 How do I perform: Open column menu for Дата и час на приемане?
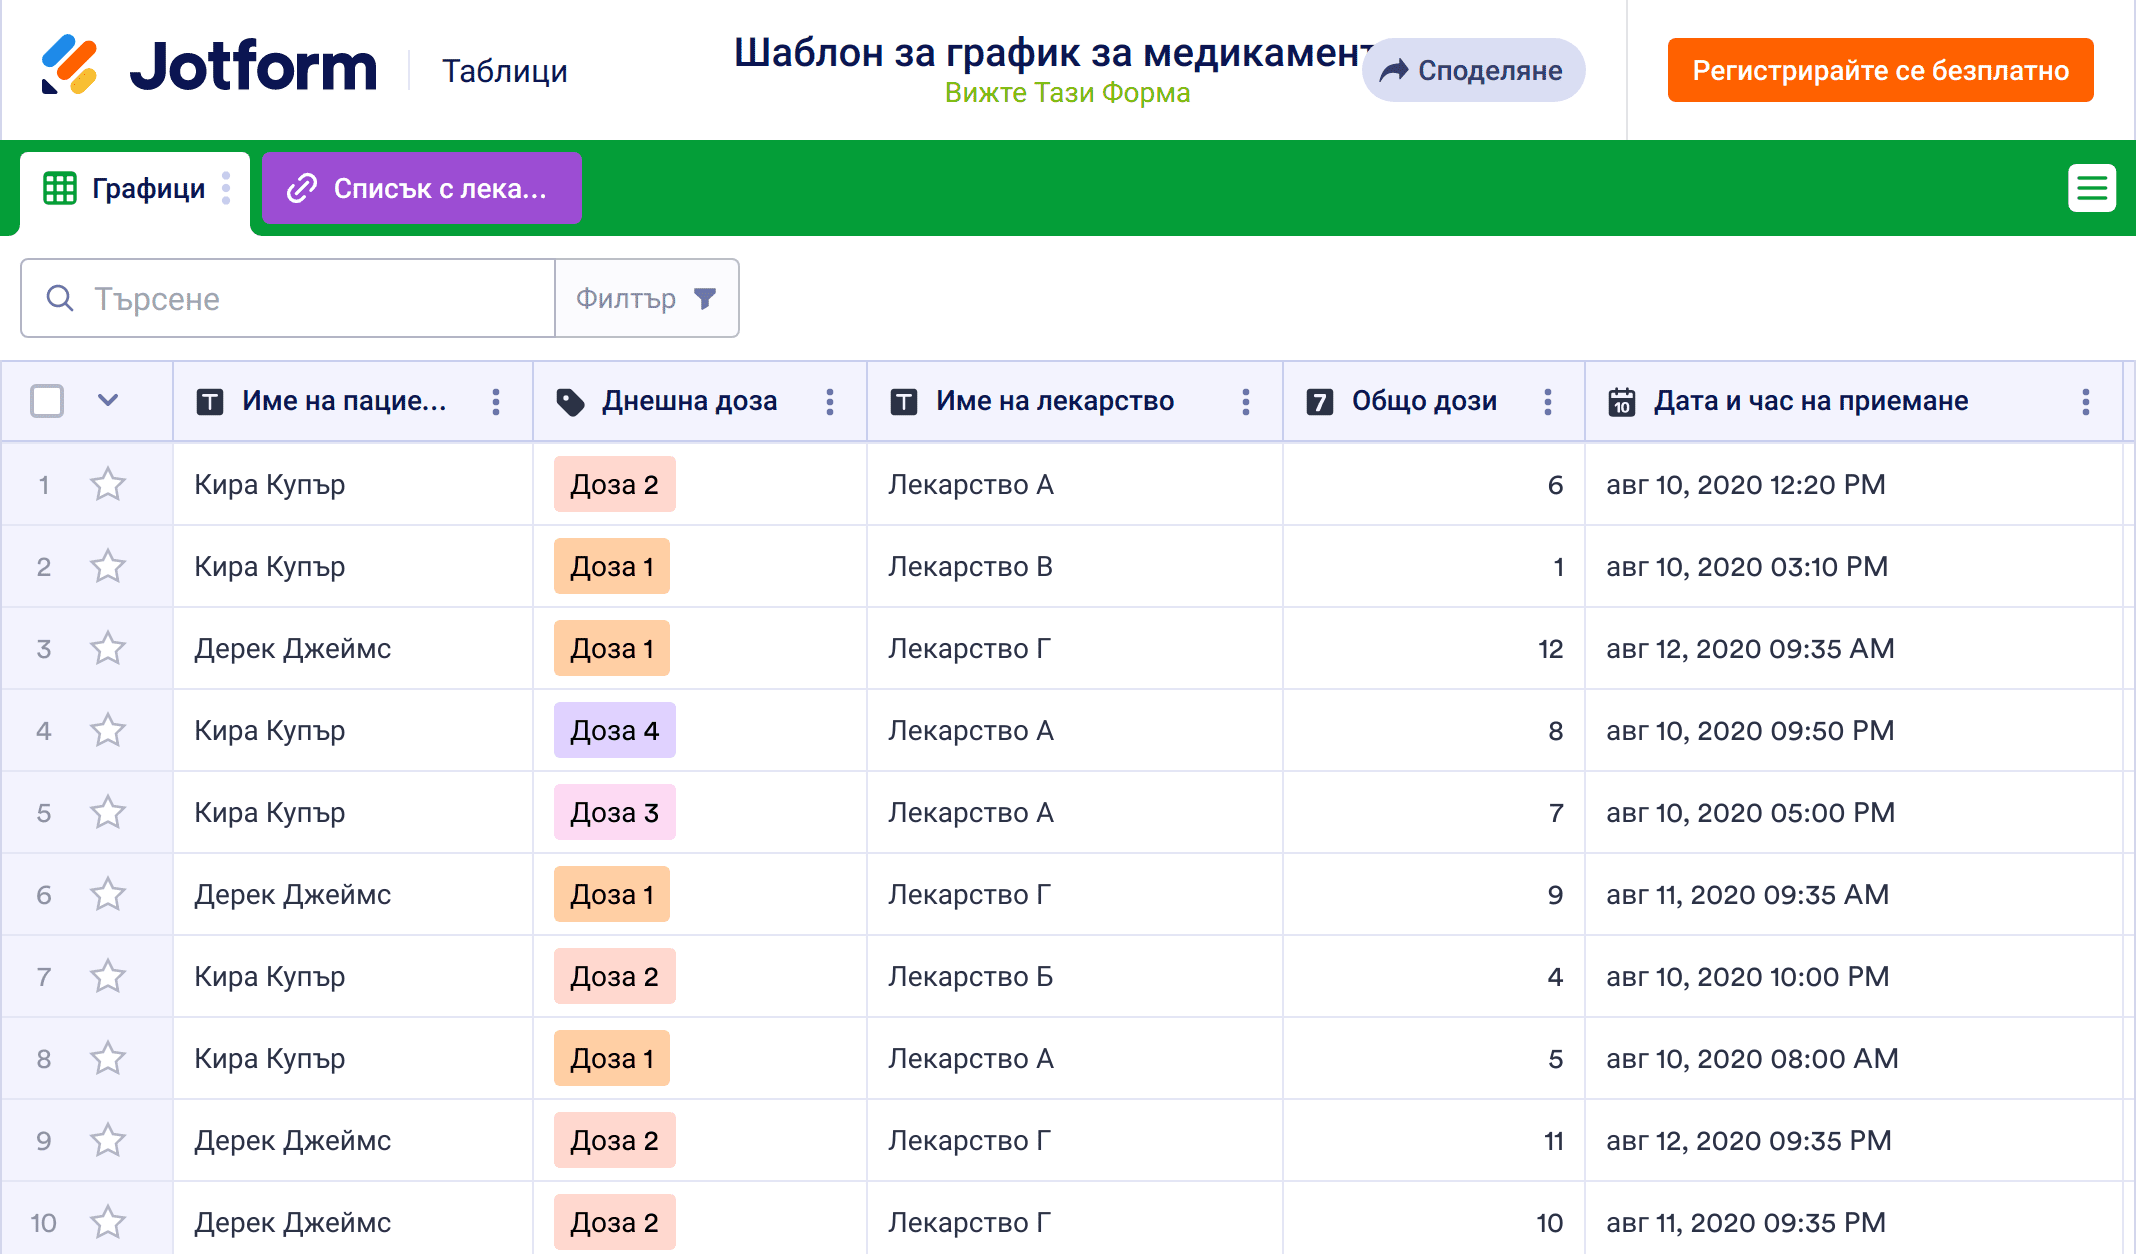point(2086,402)
